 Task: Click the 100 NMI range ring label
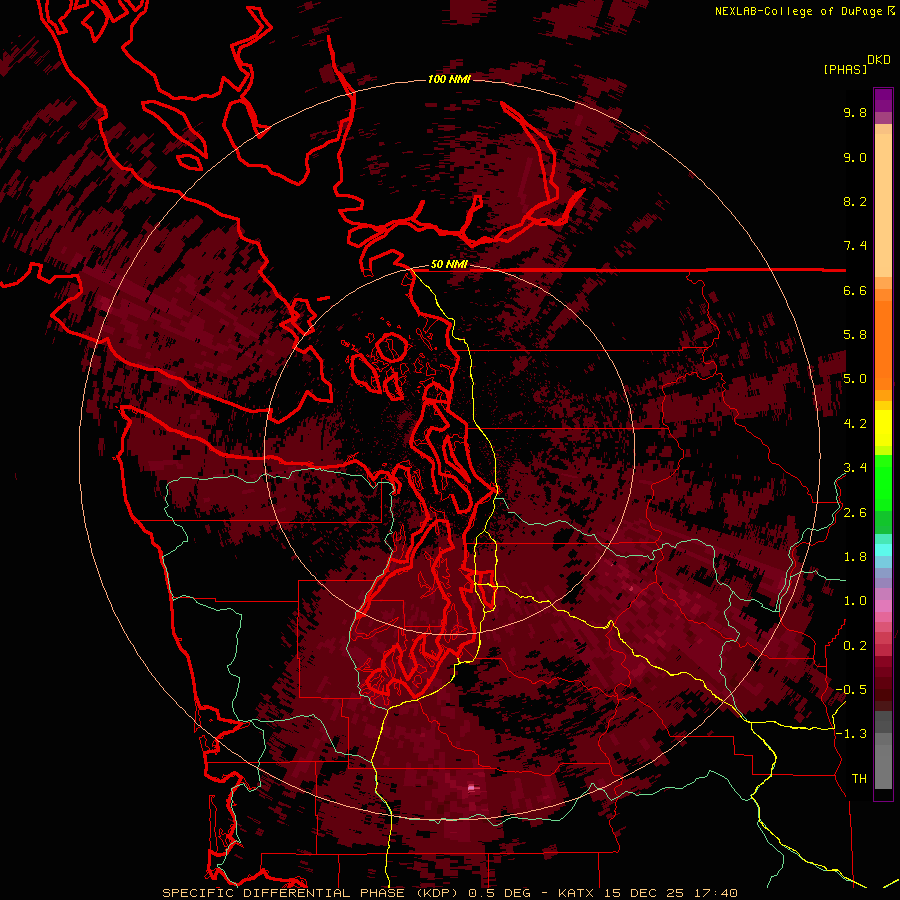[449, 79]
